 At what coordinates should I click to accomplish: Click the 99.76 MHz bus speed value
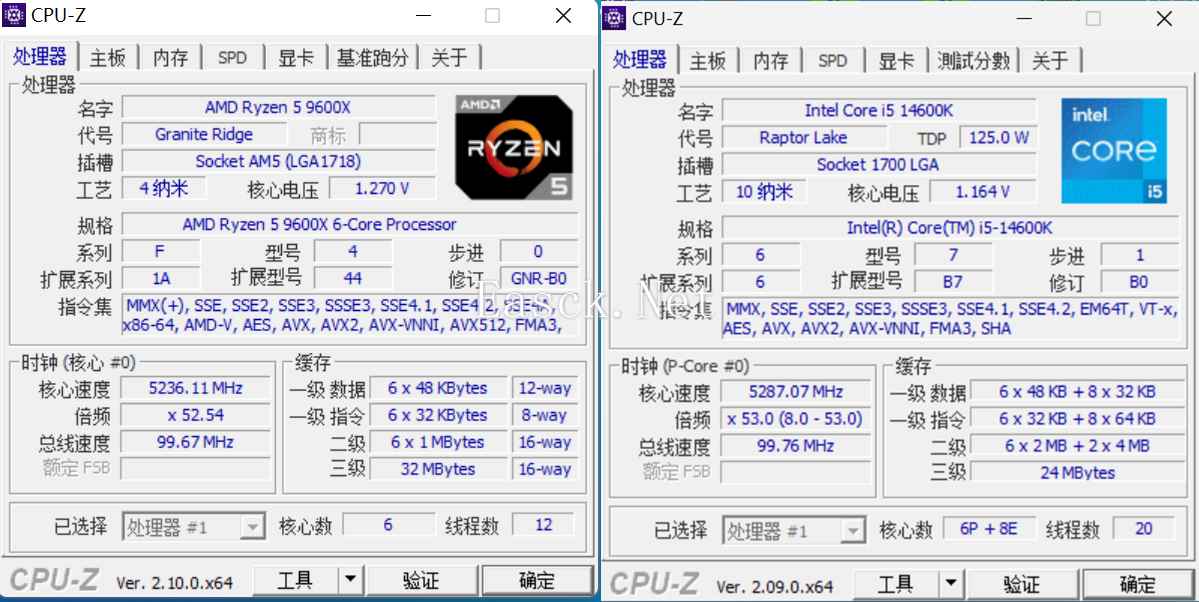point(795,445)
